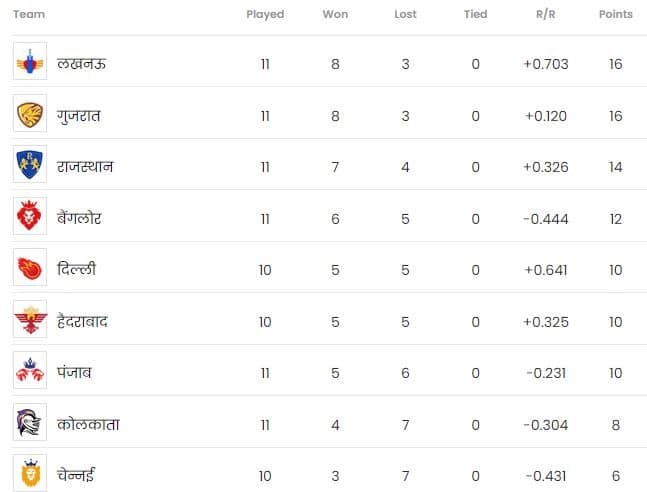This screenshot has height=492, width=647.
Task: Click the Won column header
Action: pos(335,15)
